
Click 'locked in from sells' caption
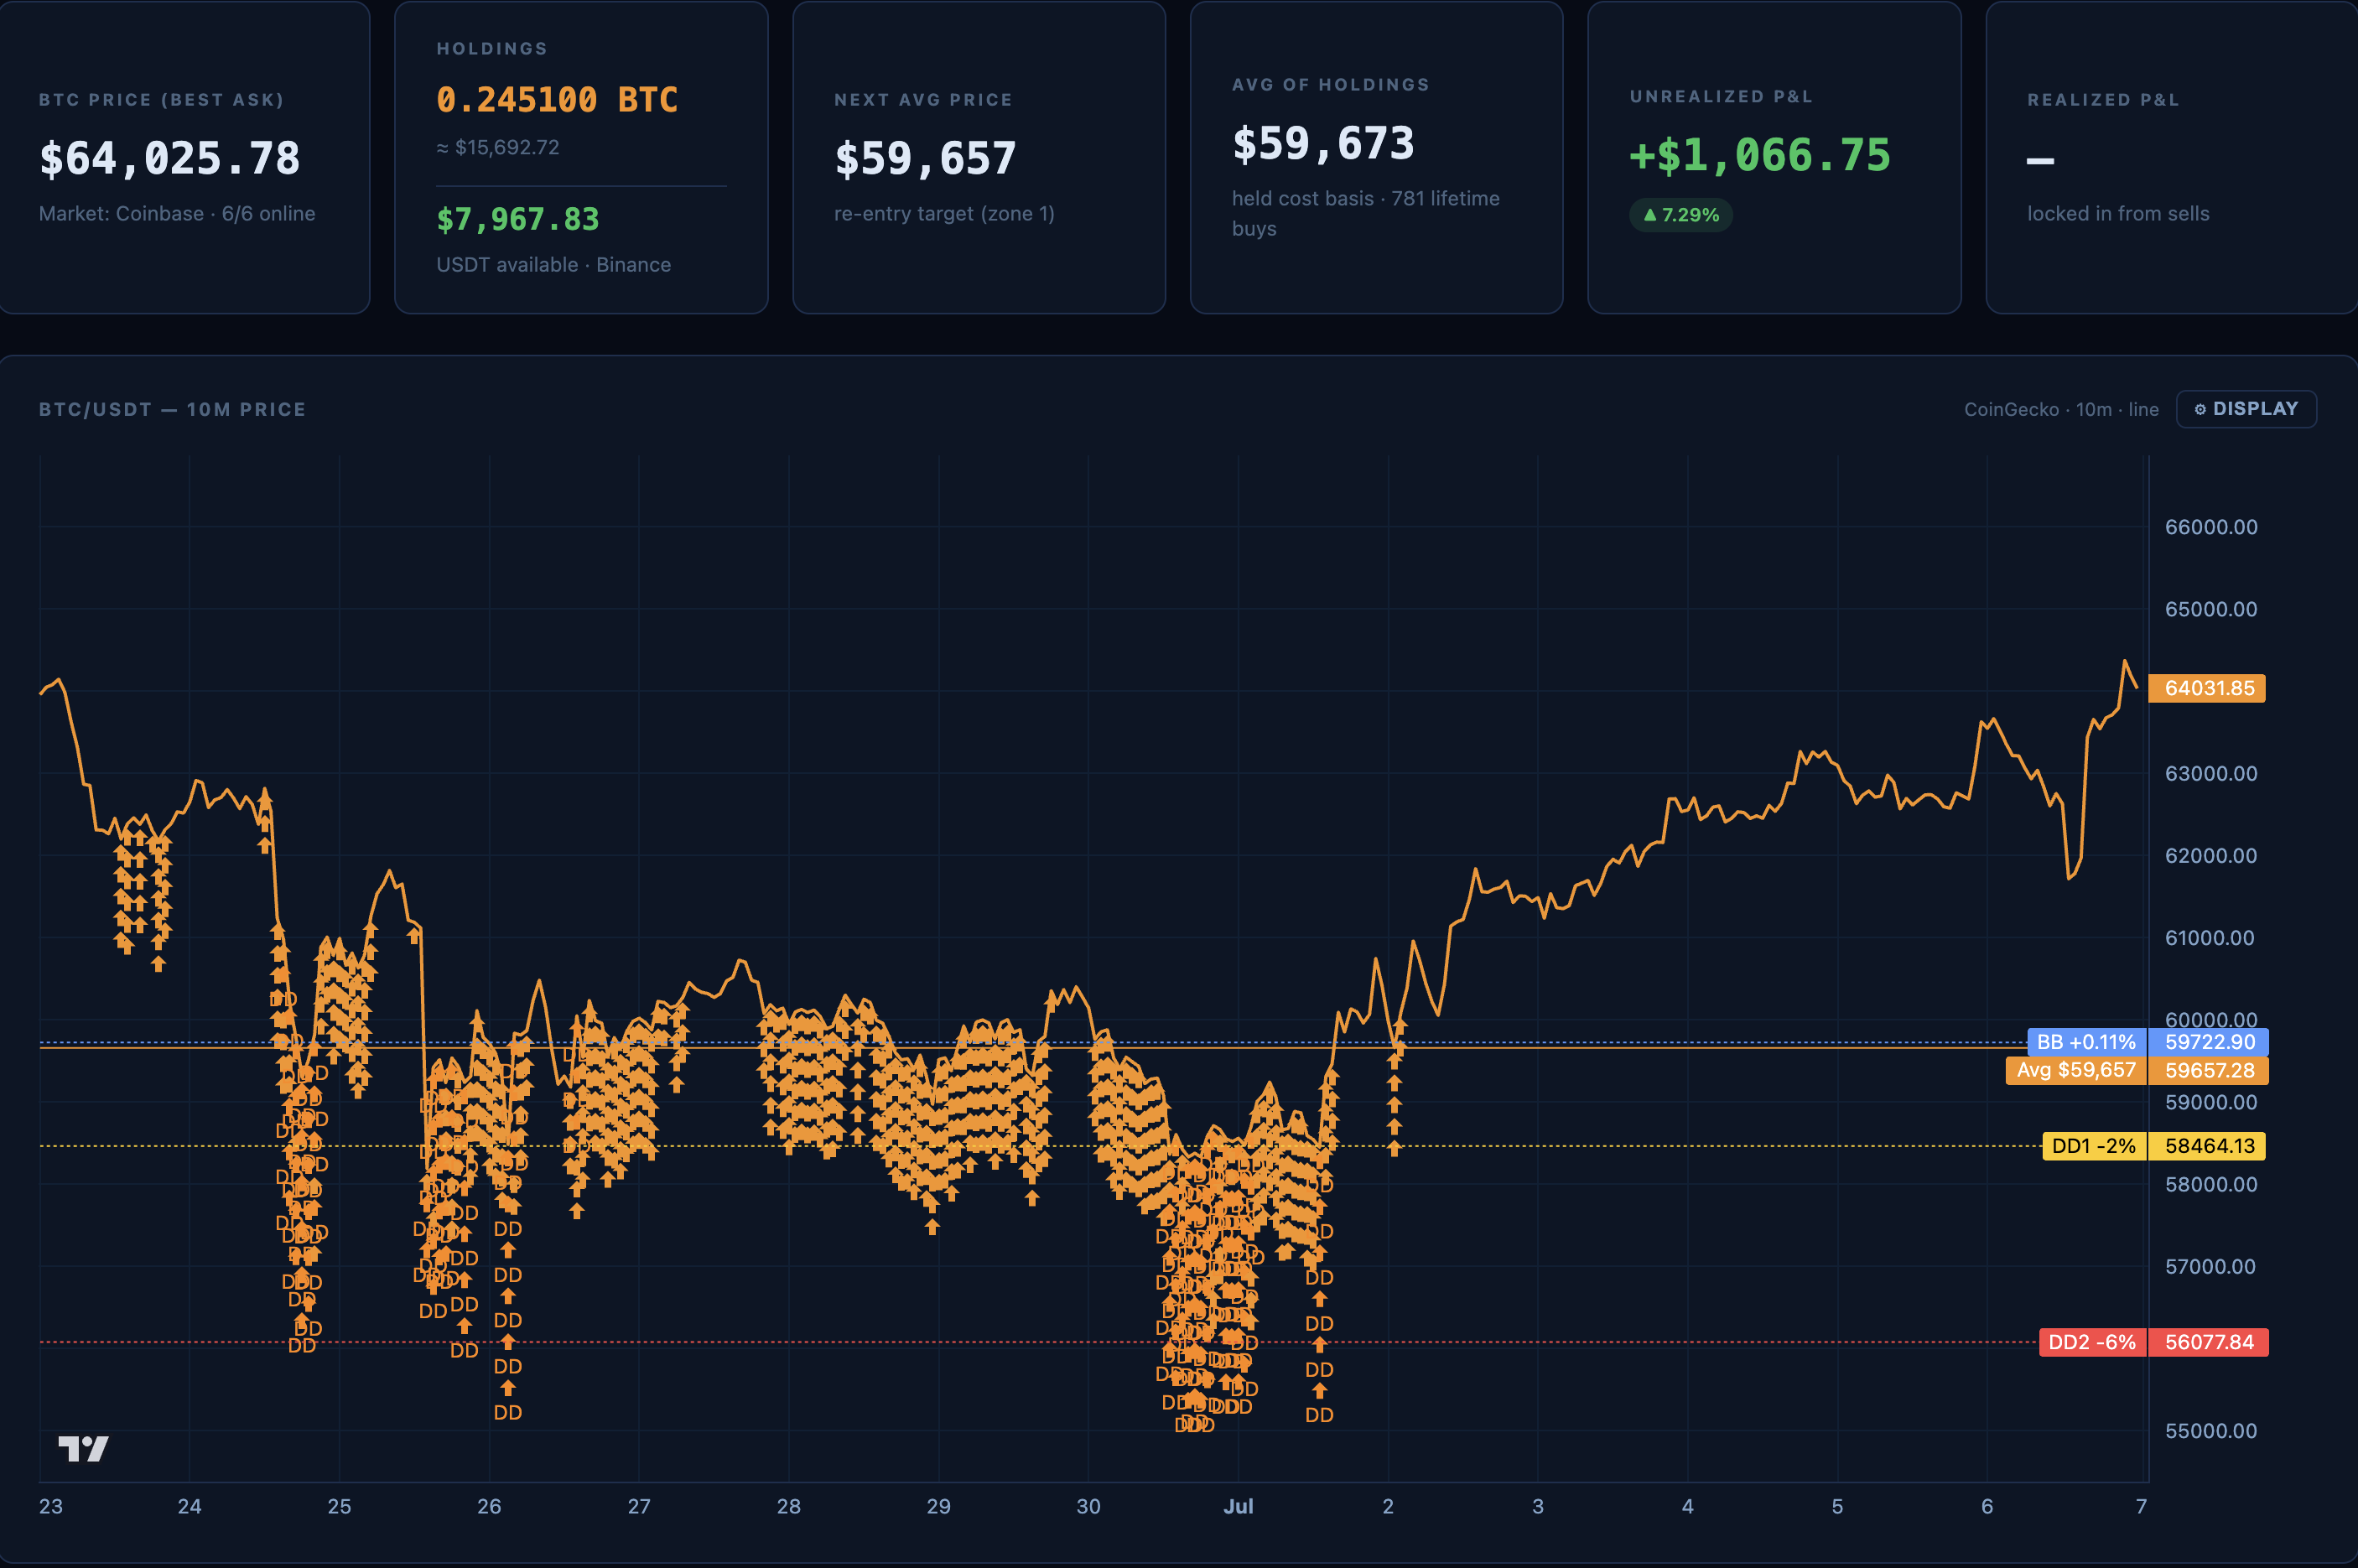(2118, 213)
